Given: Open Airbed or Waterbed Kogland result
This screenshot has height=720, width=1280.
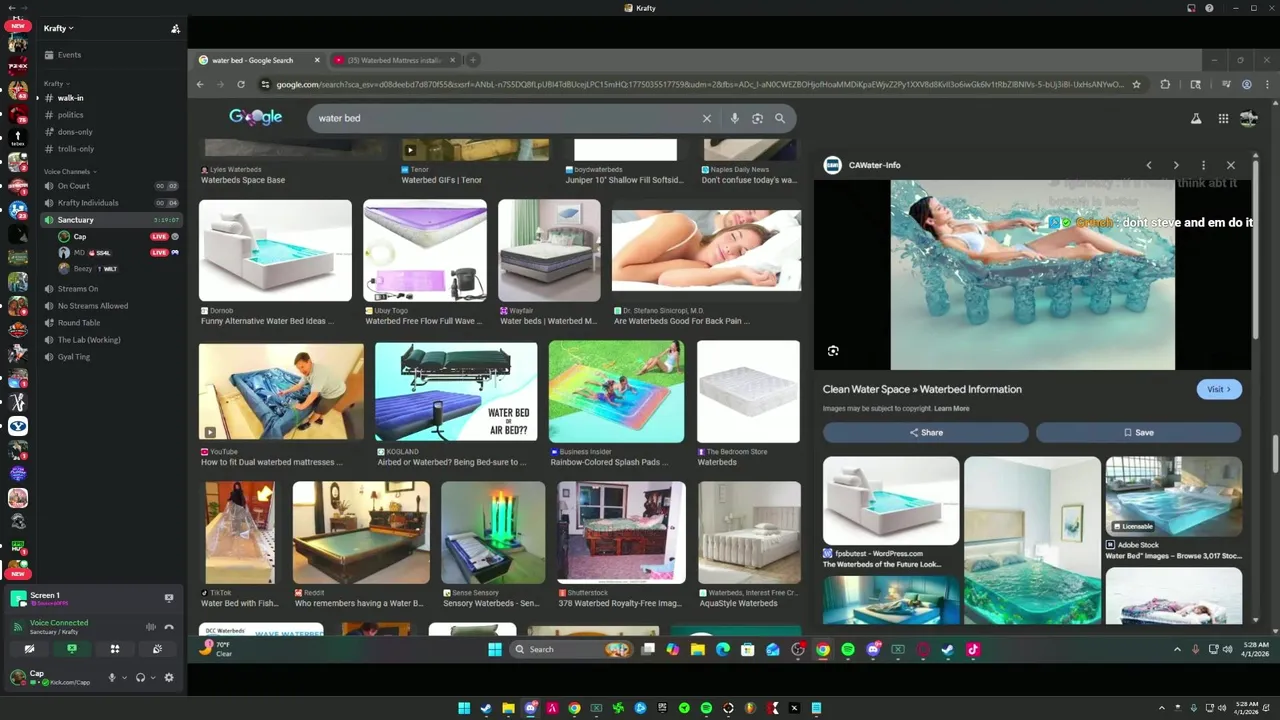Looking at the screenshot, I should pyautogui.click(x=456, y=391).
